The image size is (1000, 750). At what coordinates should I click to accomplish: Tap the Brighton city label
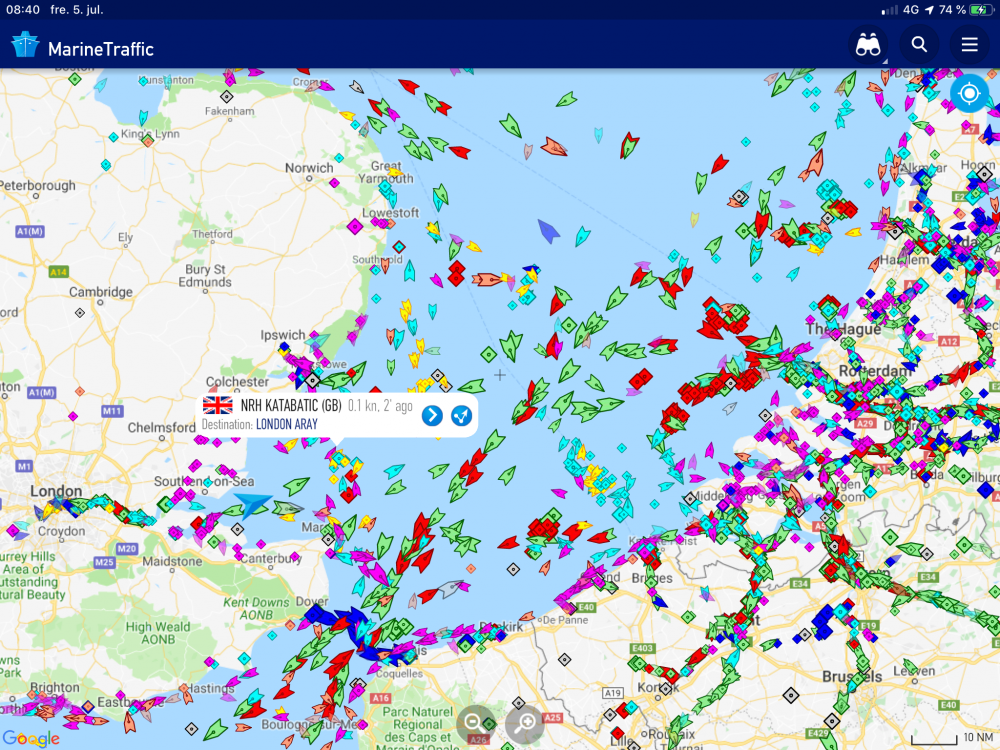[55, 688]
